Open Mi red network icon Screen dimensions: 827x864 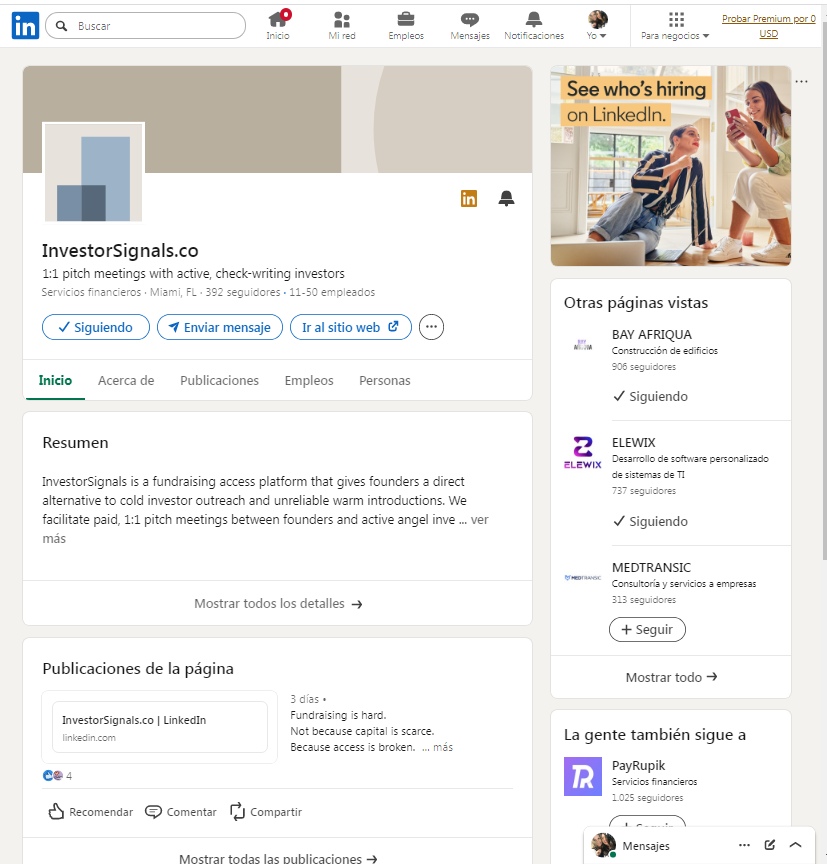click(x=342, y=26)
